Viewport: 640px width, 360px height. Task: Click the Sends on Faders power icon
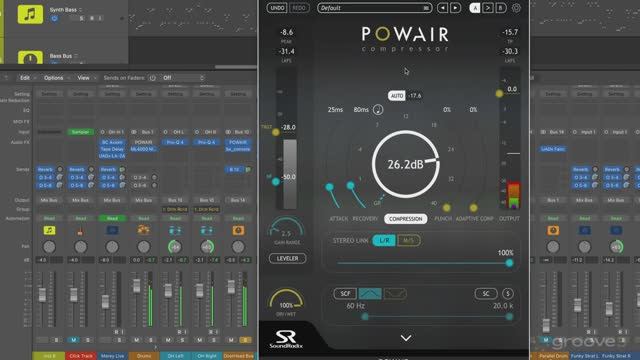152,78
